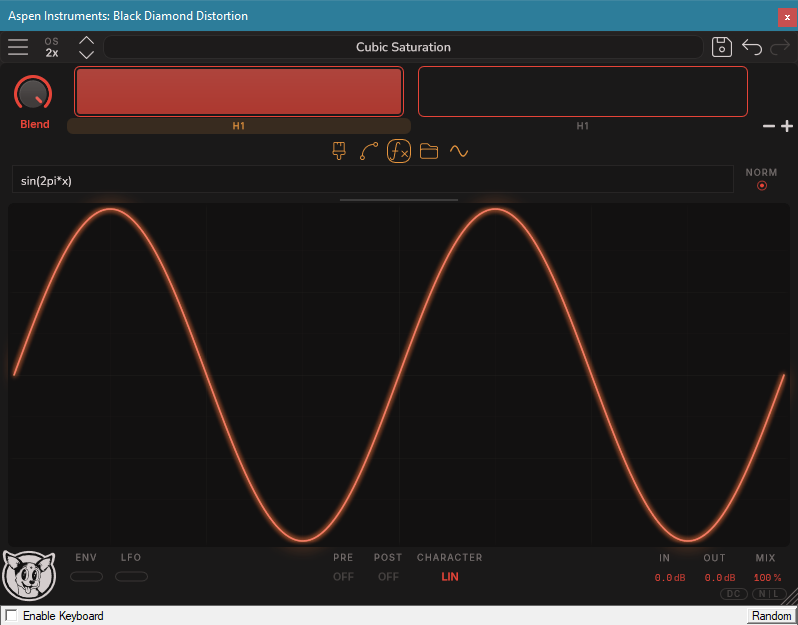Image resolution: width=798 pixels, height=625 pixels.
Task: Select the filled red shaper slot
Action: [x=239, y=92]
